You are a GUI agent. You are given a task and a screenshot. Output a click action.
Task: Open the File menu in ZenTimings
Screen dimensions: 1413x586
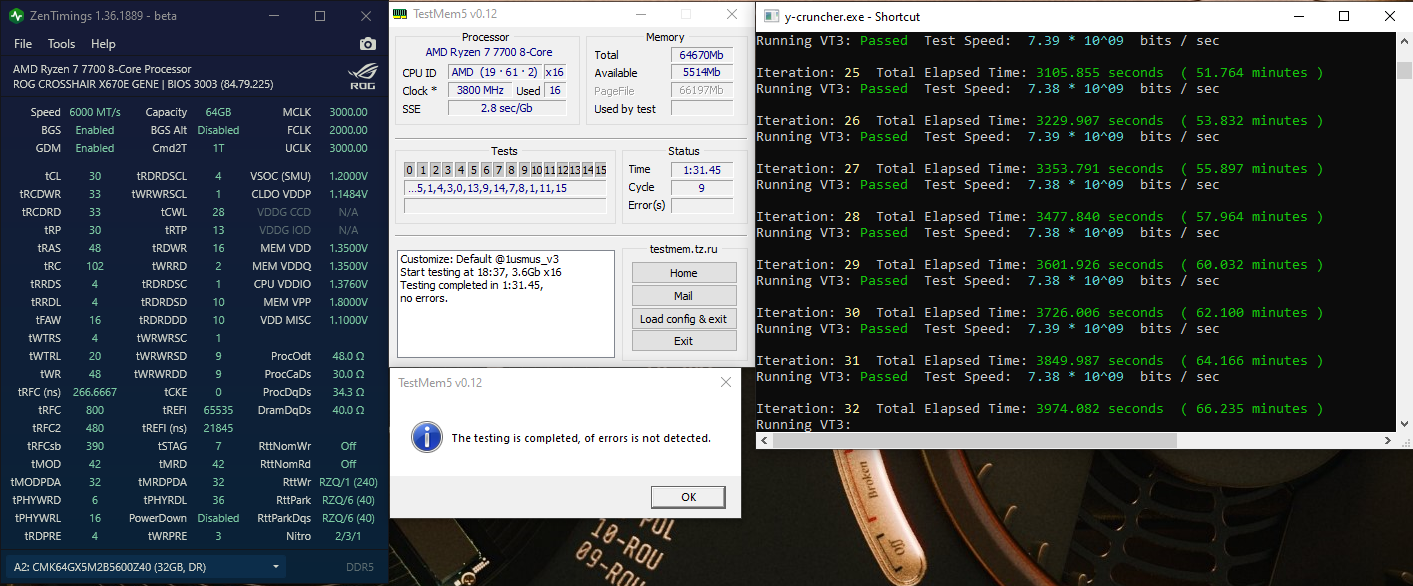coord(23,44)
